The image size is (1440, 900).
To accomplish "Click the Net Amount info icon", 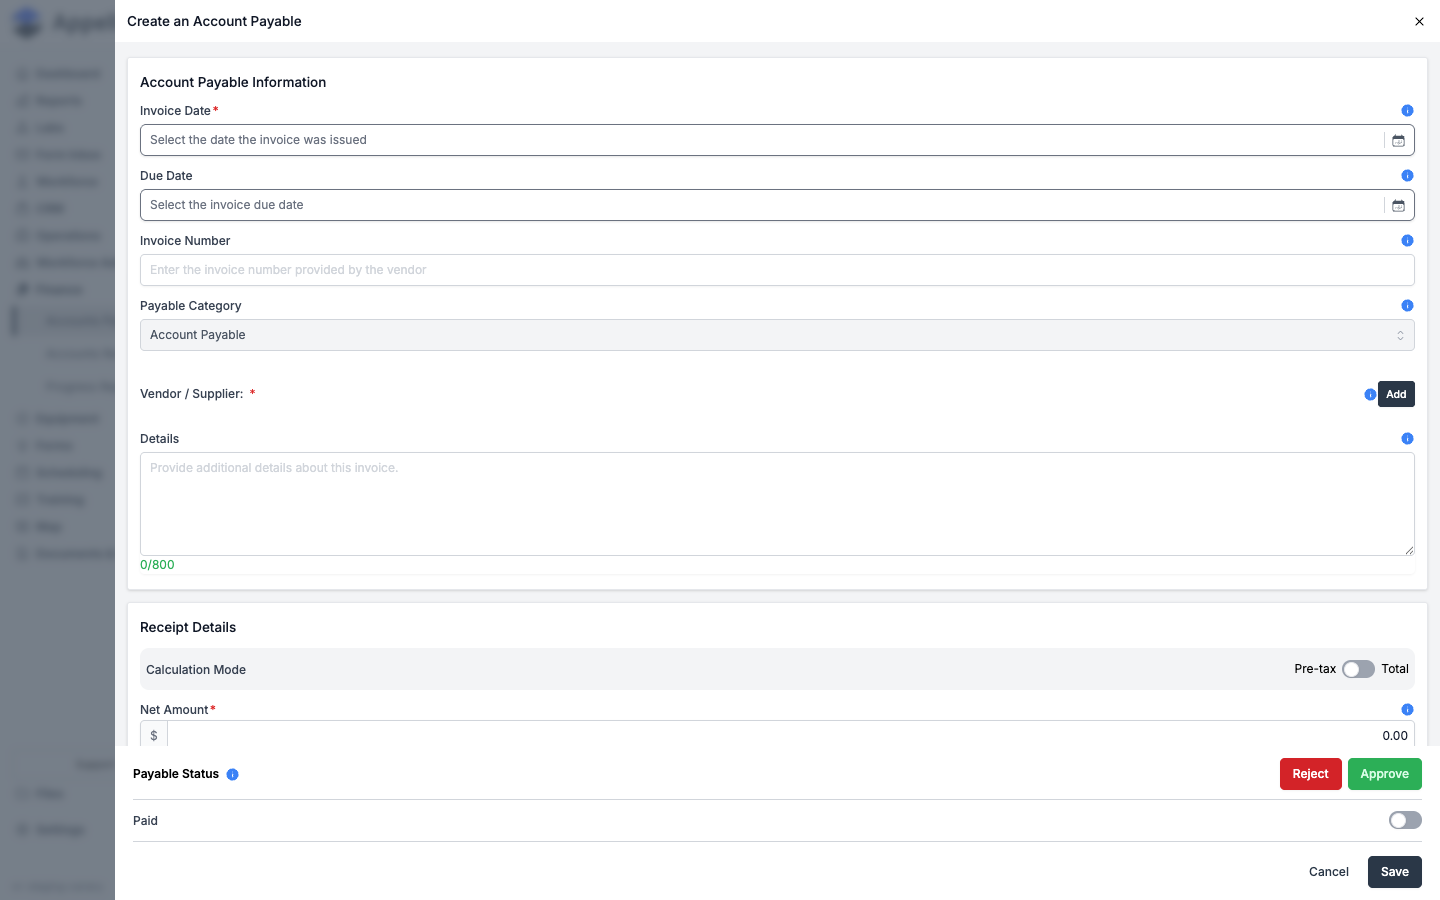I will pyautogui.click(x=1407, y=710).
